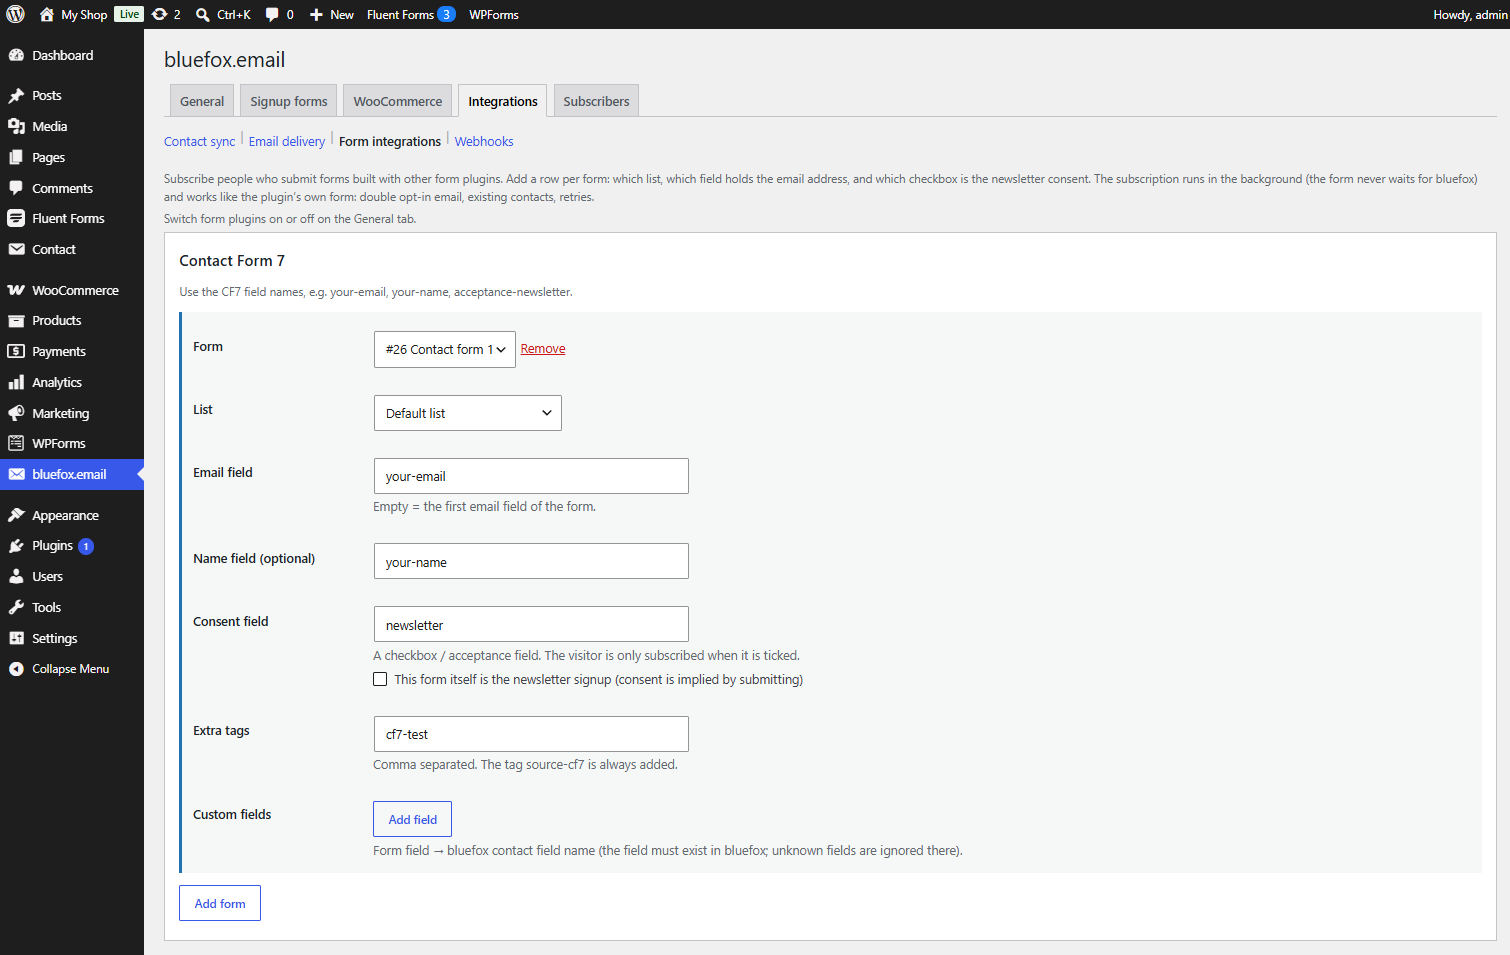Image resolution: width=1510 pixels, height=955 pixels.
Task: Open the My Shop home icon
Action: tap(46, 14)
